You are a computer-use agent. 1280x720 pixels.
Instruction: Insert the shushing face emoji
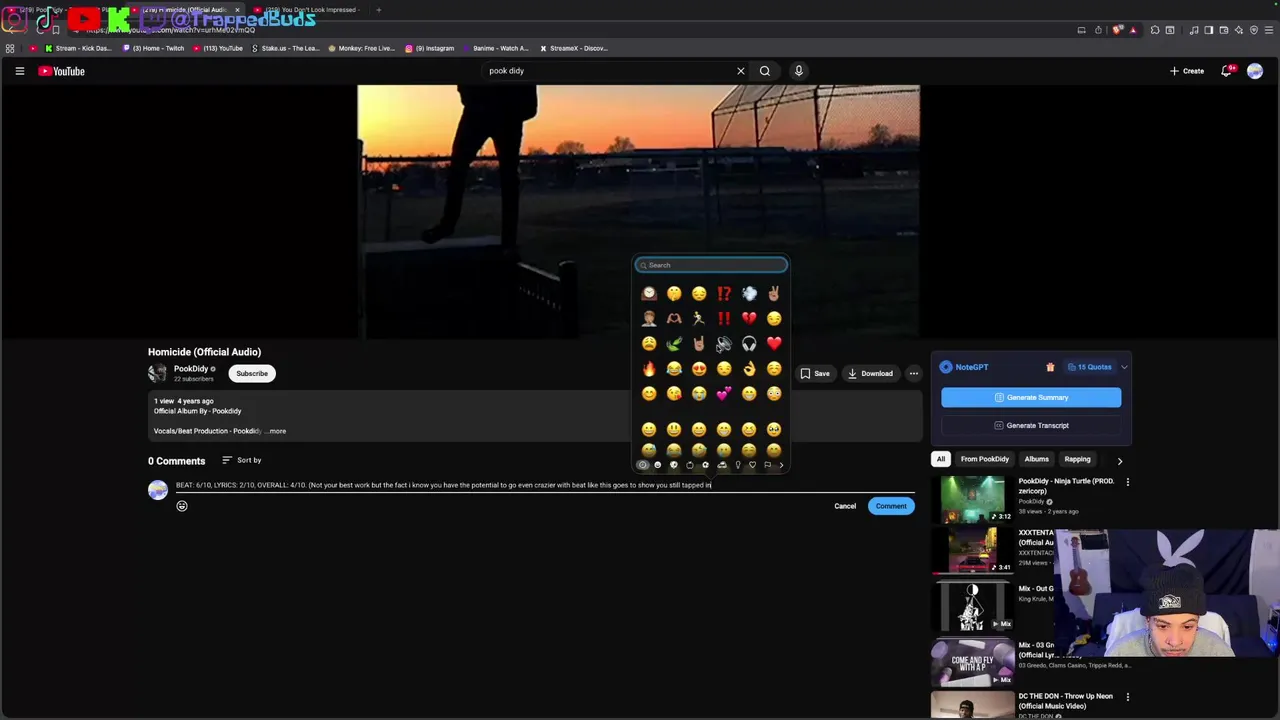point(674,293)
